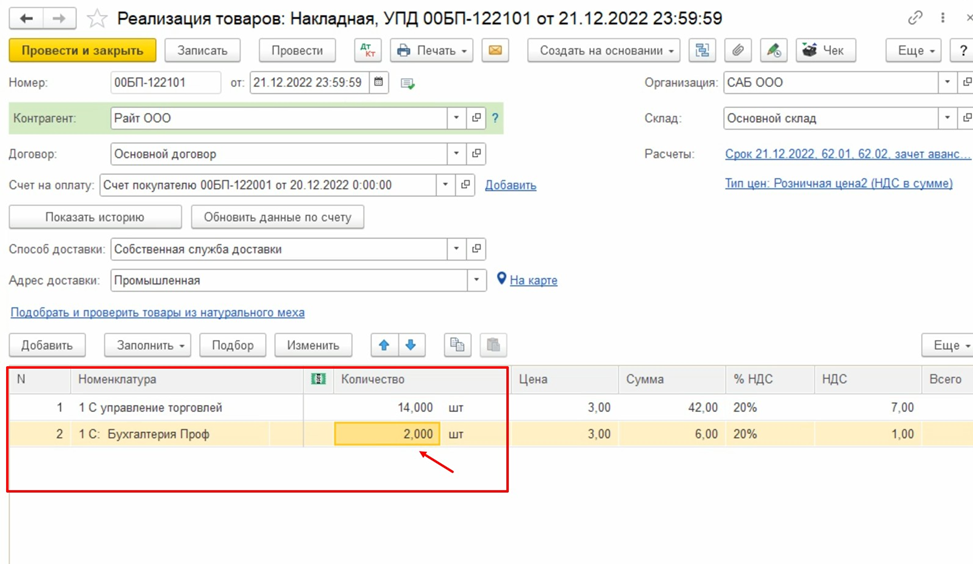Click the green pen signature icon
Screen dimensions: 973x564
tap(774, 50)
